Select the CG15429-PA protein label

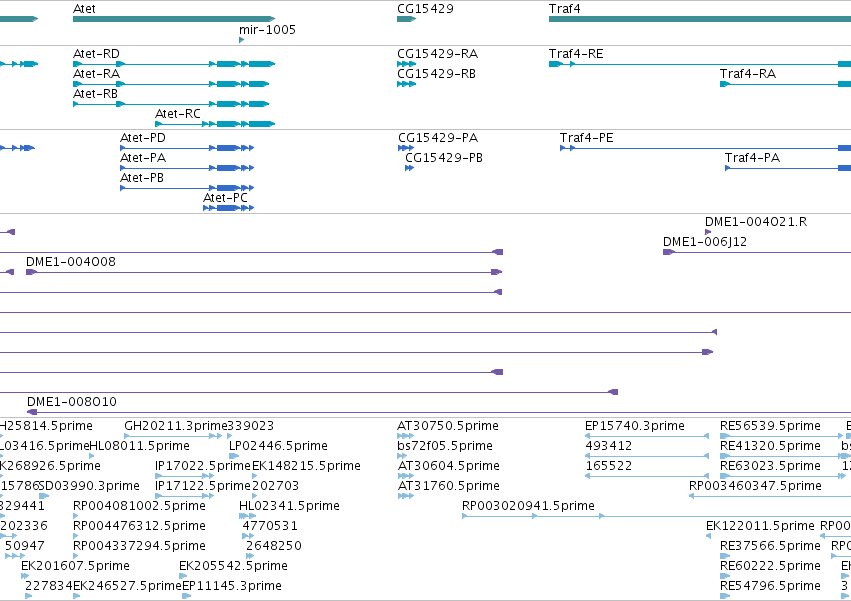coord(438,138)
